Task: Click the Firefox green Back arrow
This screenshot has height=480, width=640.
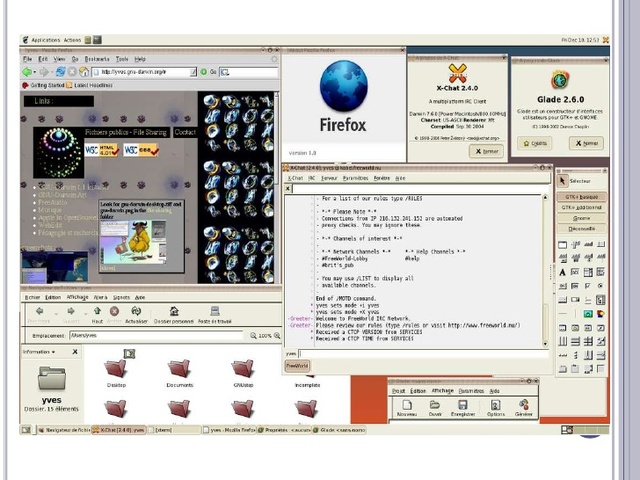Action: (x=27, y=72)
